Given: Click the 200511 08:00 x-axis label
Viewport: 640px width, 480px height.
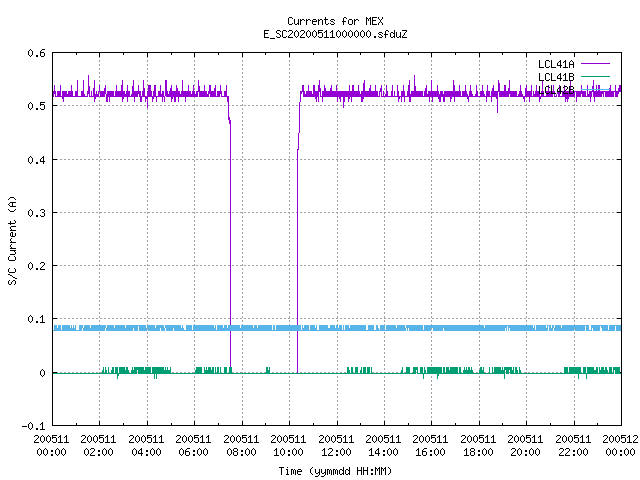Looking at the screenshot, I should pyautogui.click(x=241, y=445).
